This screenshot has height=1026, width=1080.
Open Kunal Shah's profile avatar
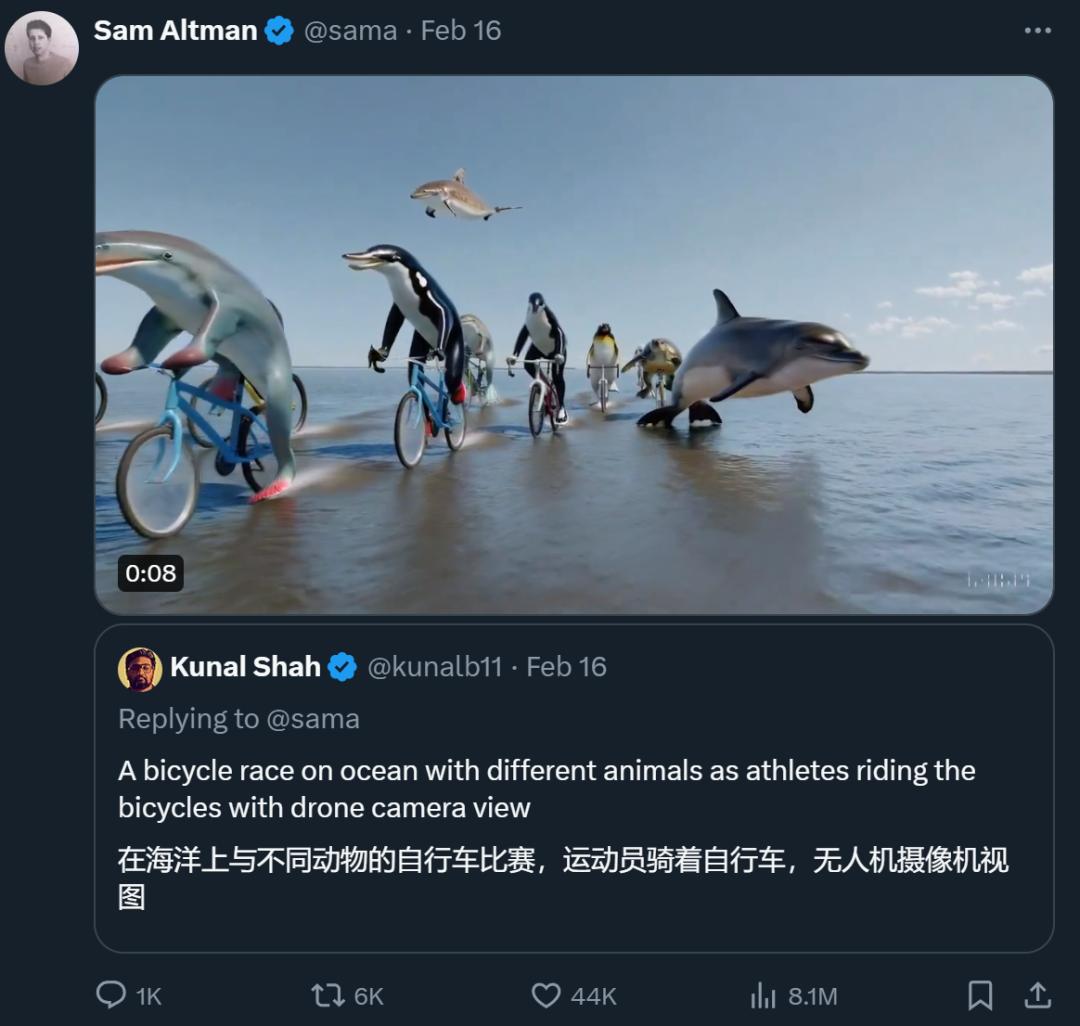pyautogui.click(x=140, y=669)
